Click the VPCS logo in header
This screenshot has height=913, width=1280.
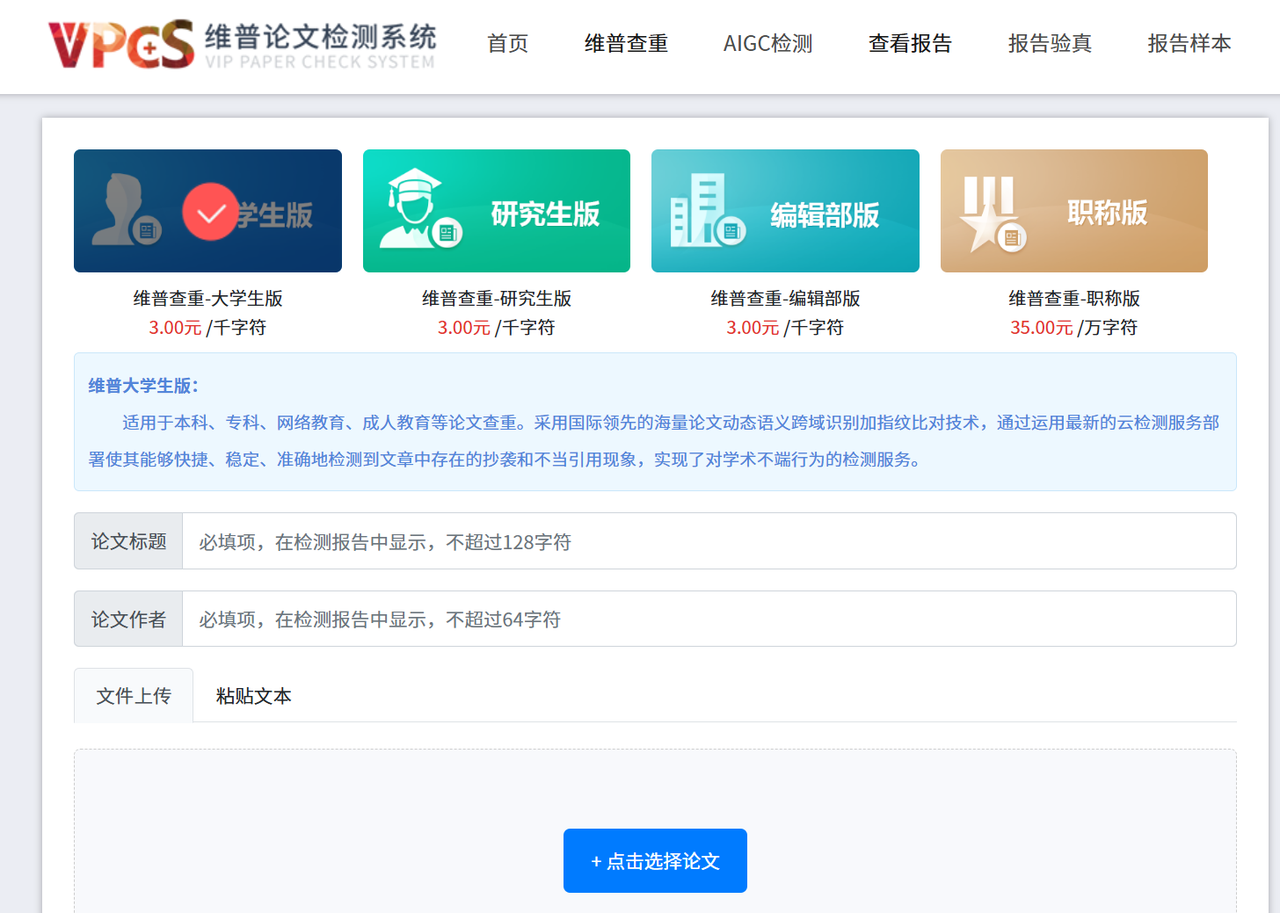[242, 45]
